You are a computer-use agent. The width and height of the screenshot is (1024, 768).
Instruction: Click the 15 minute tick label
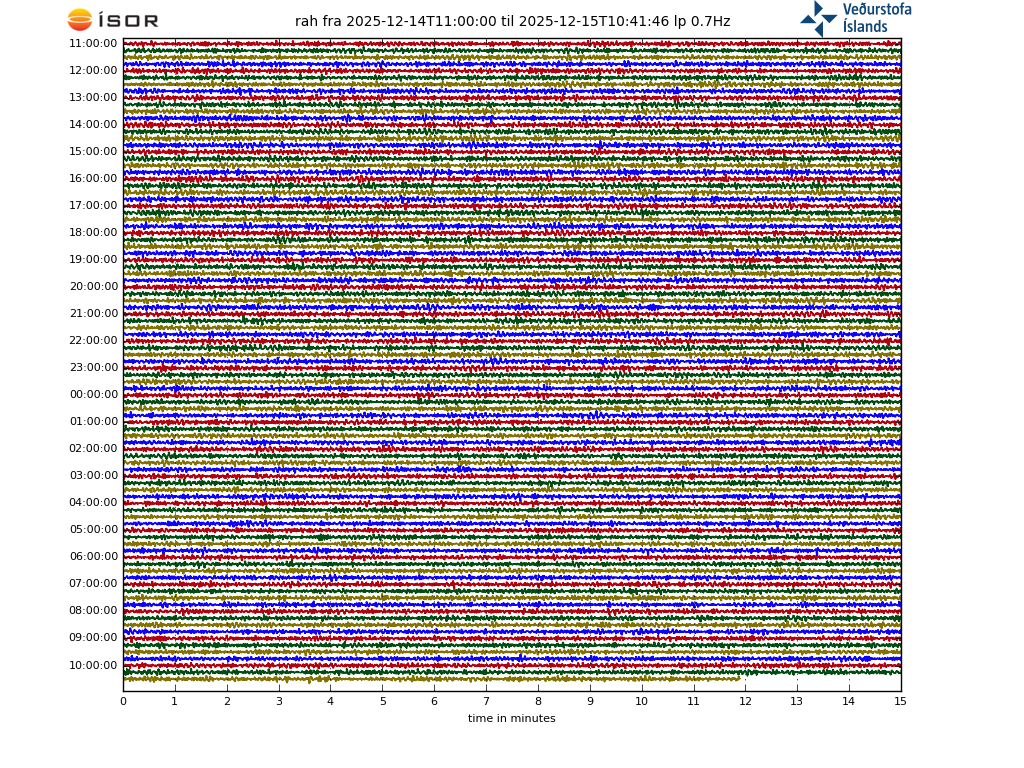pyautogui.click(x=900, y=702)
